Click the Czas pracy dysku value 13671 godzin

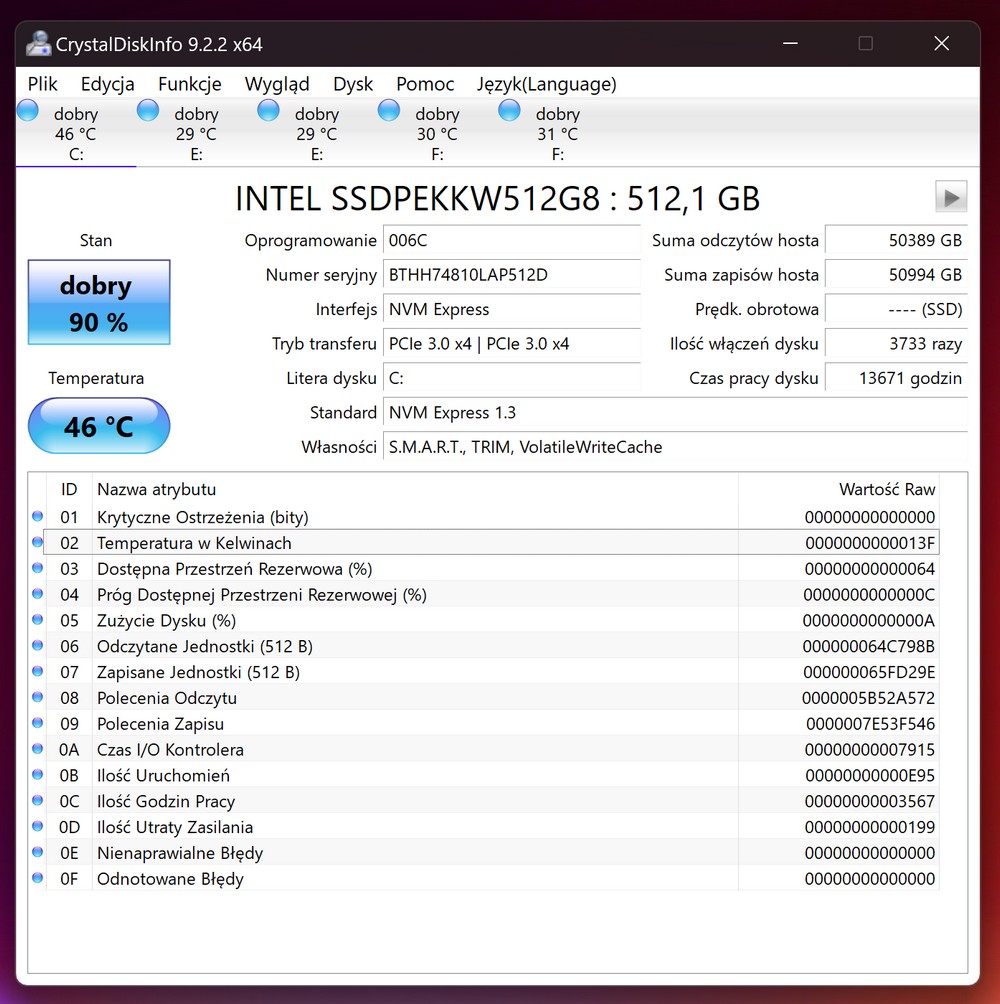896,378
